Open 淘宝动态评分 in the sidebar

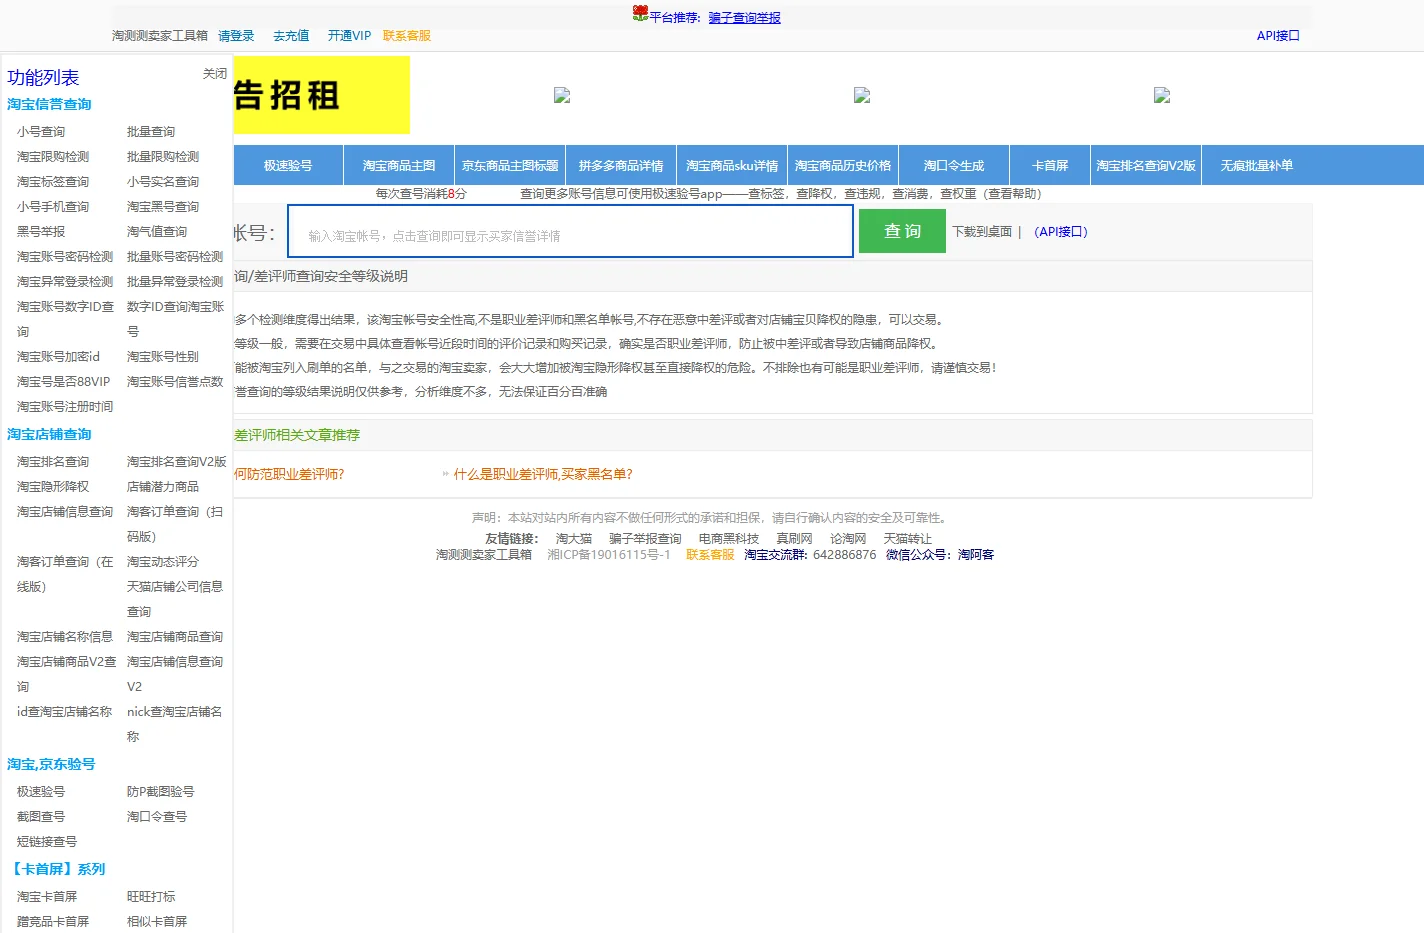coord(163,562)
